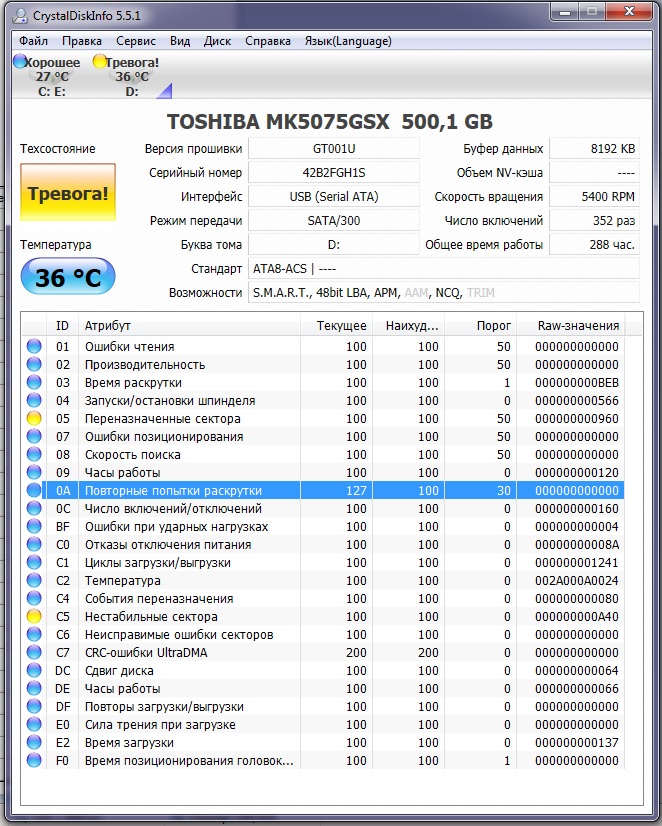662x826 pixels.
Task: Click the blue status icon for disk C: E:
Action: [19, 62]
